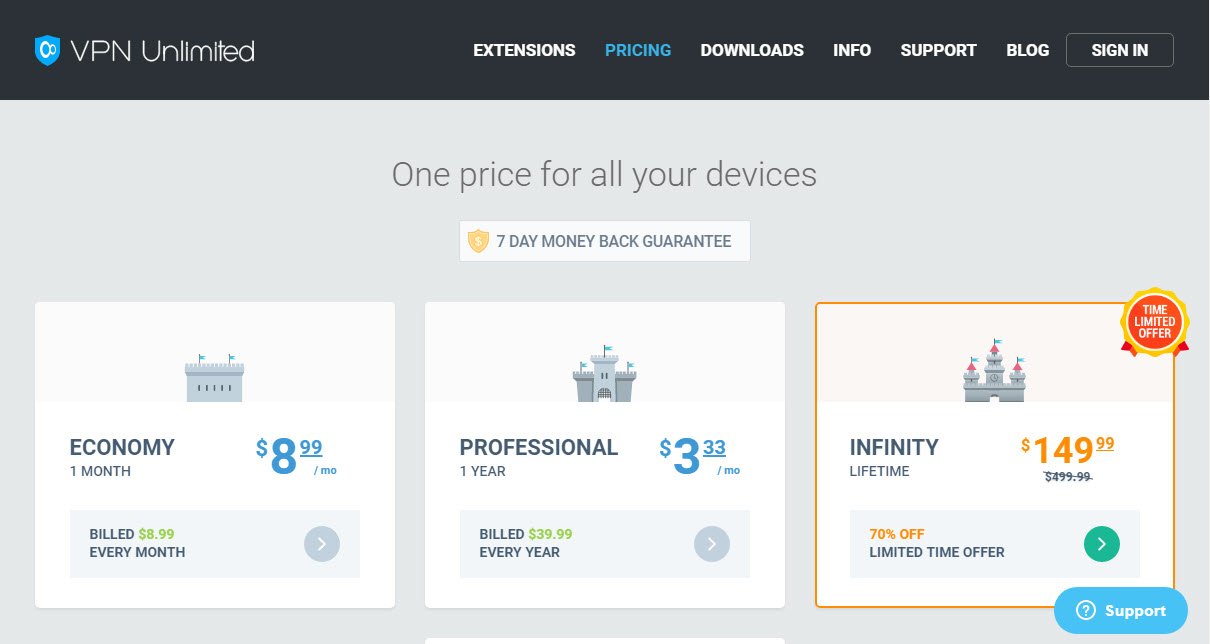Screen dimensions: 1210x644
Task: Click the VPN Unlimited shield logo icon
Action: (x=47, y=50)
